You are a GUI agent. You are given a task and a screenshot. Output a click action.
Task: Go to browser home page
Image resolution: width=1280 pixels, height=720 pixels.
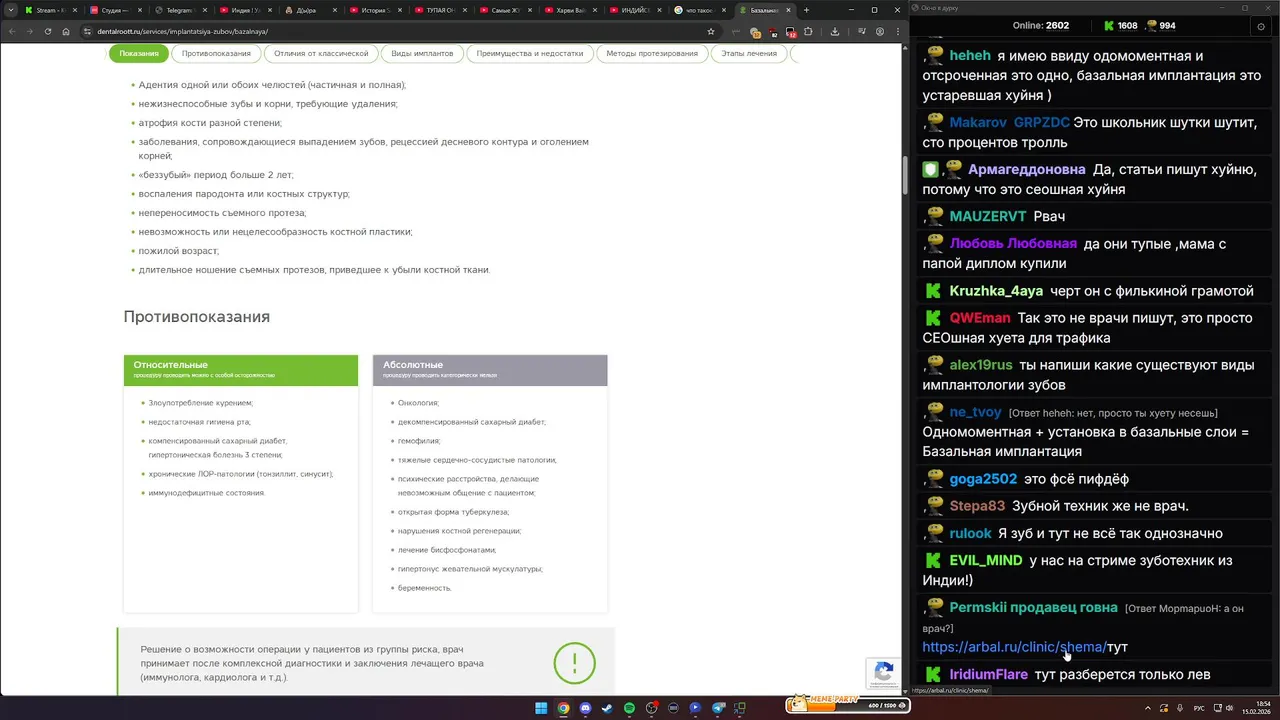click(x=65, y=31)
